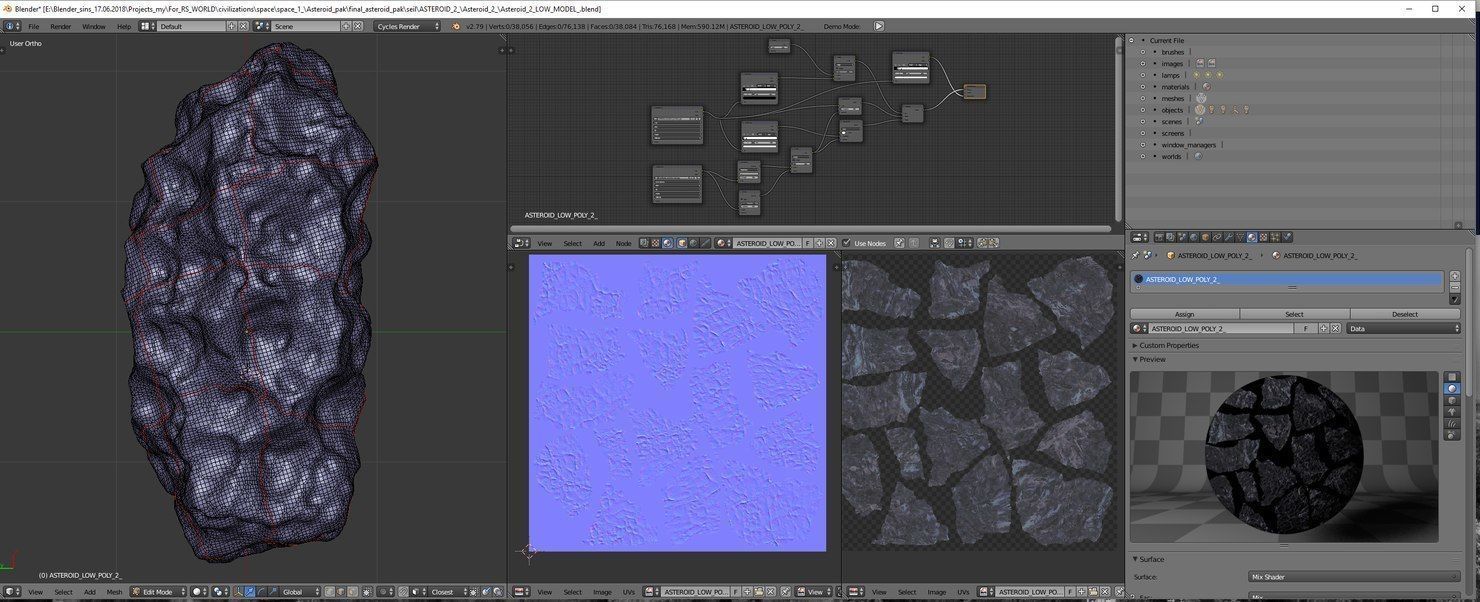Select the large sphere with sky preview
Screen dimensions: 1480x602
coord(1452,435)
